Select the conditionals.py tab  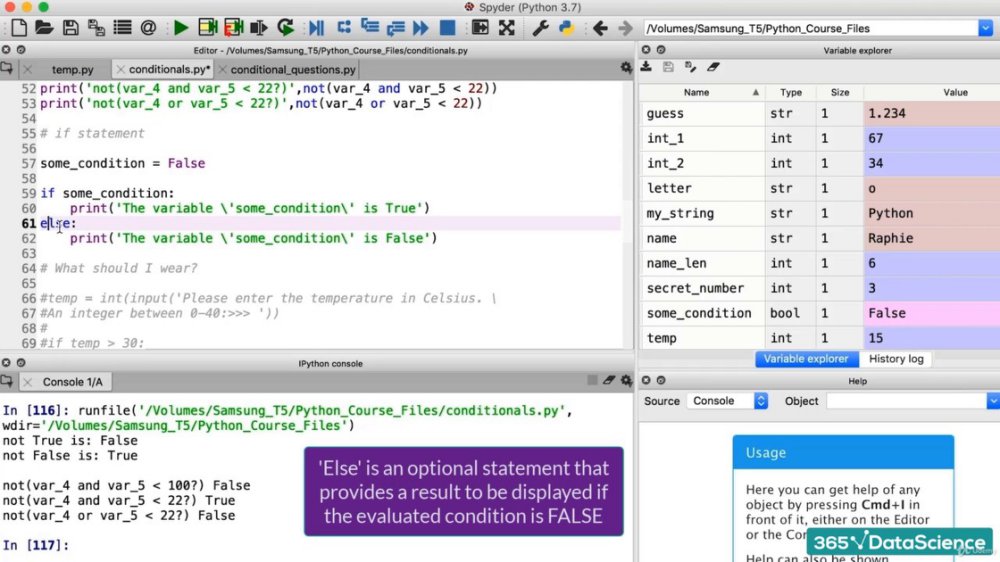pos(167,69)
